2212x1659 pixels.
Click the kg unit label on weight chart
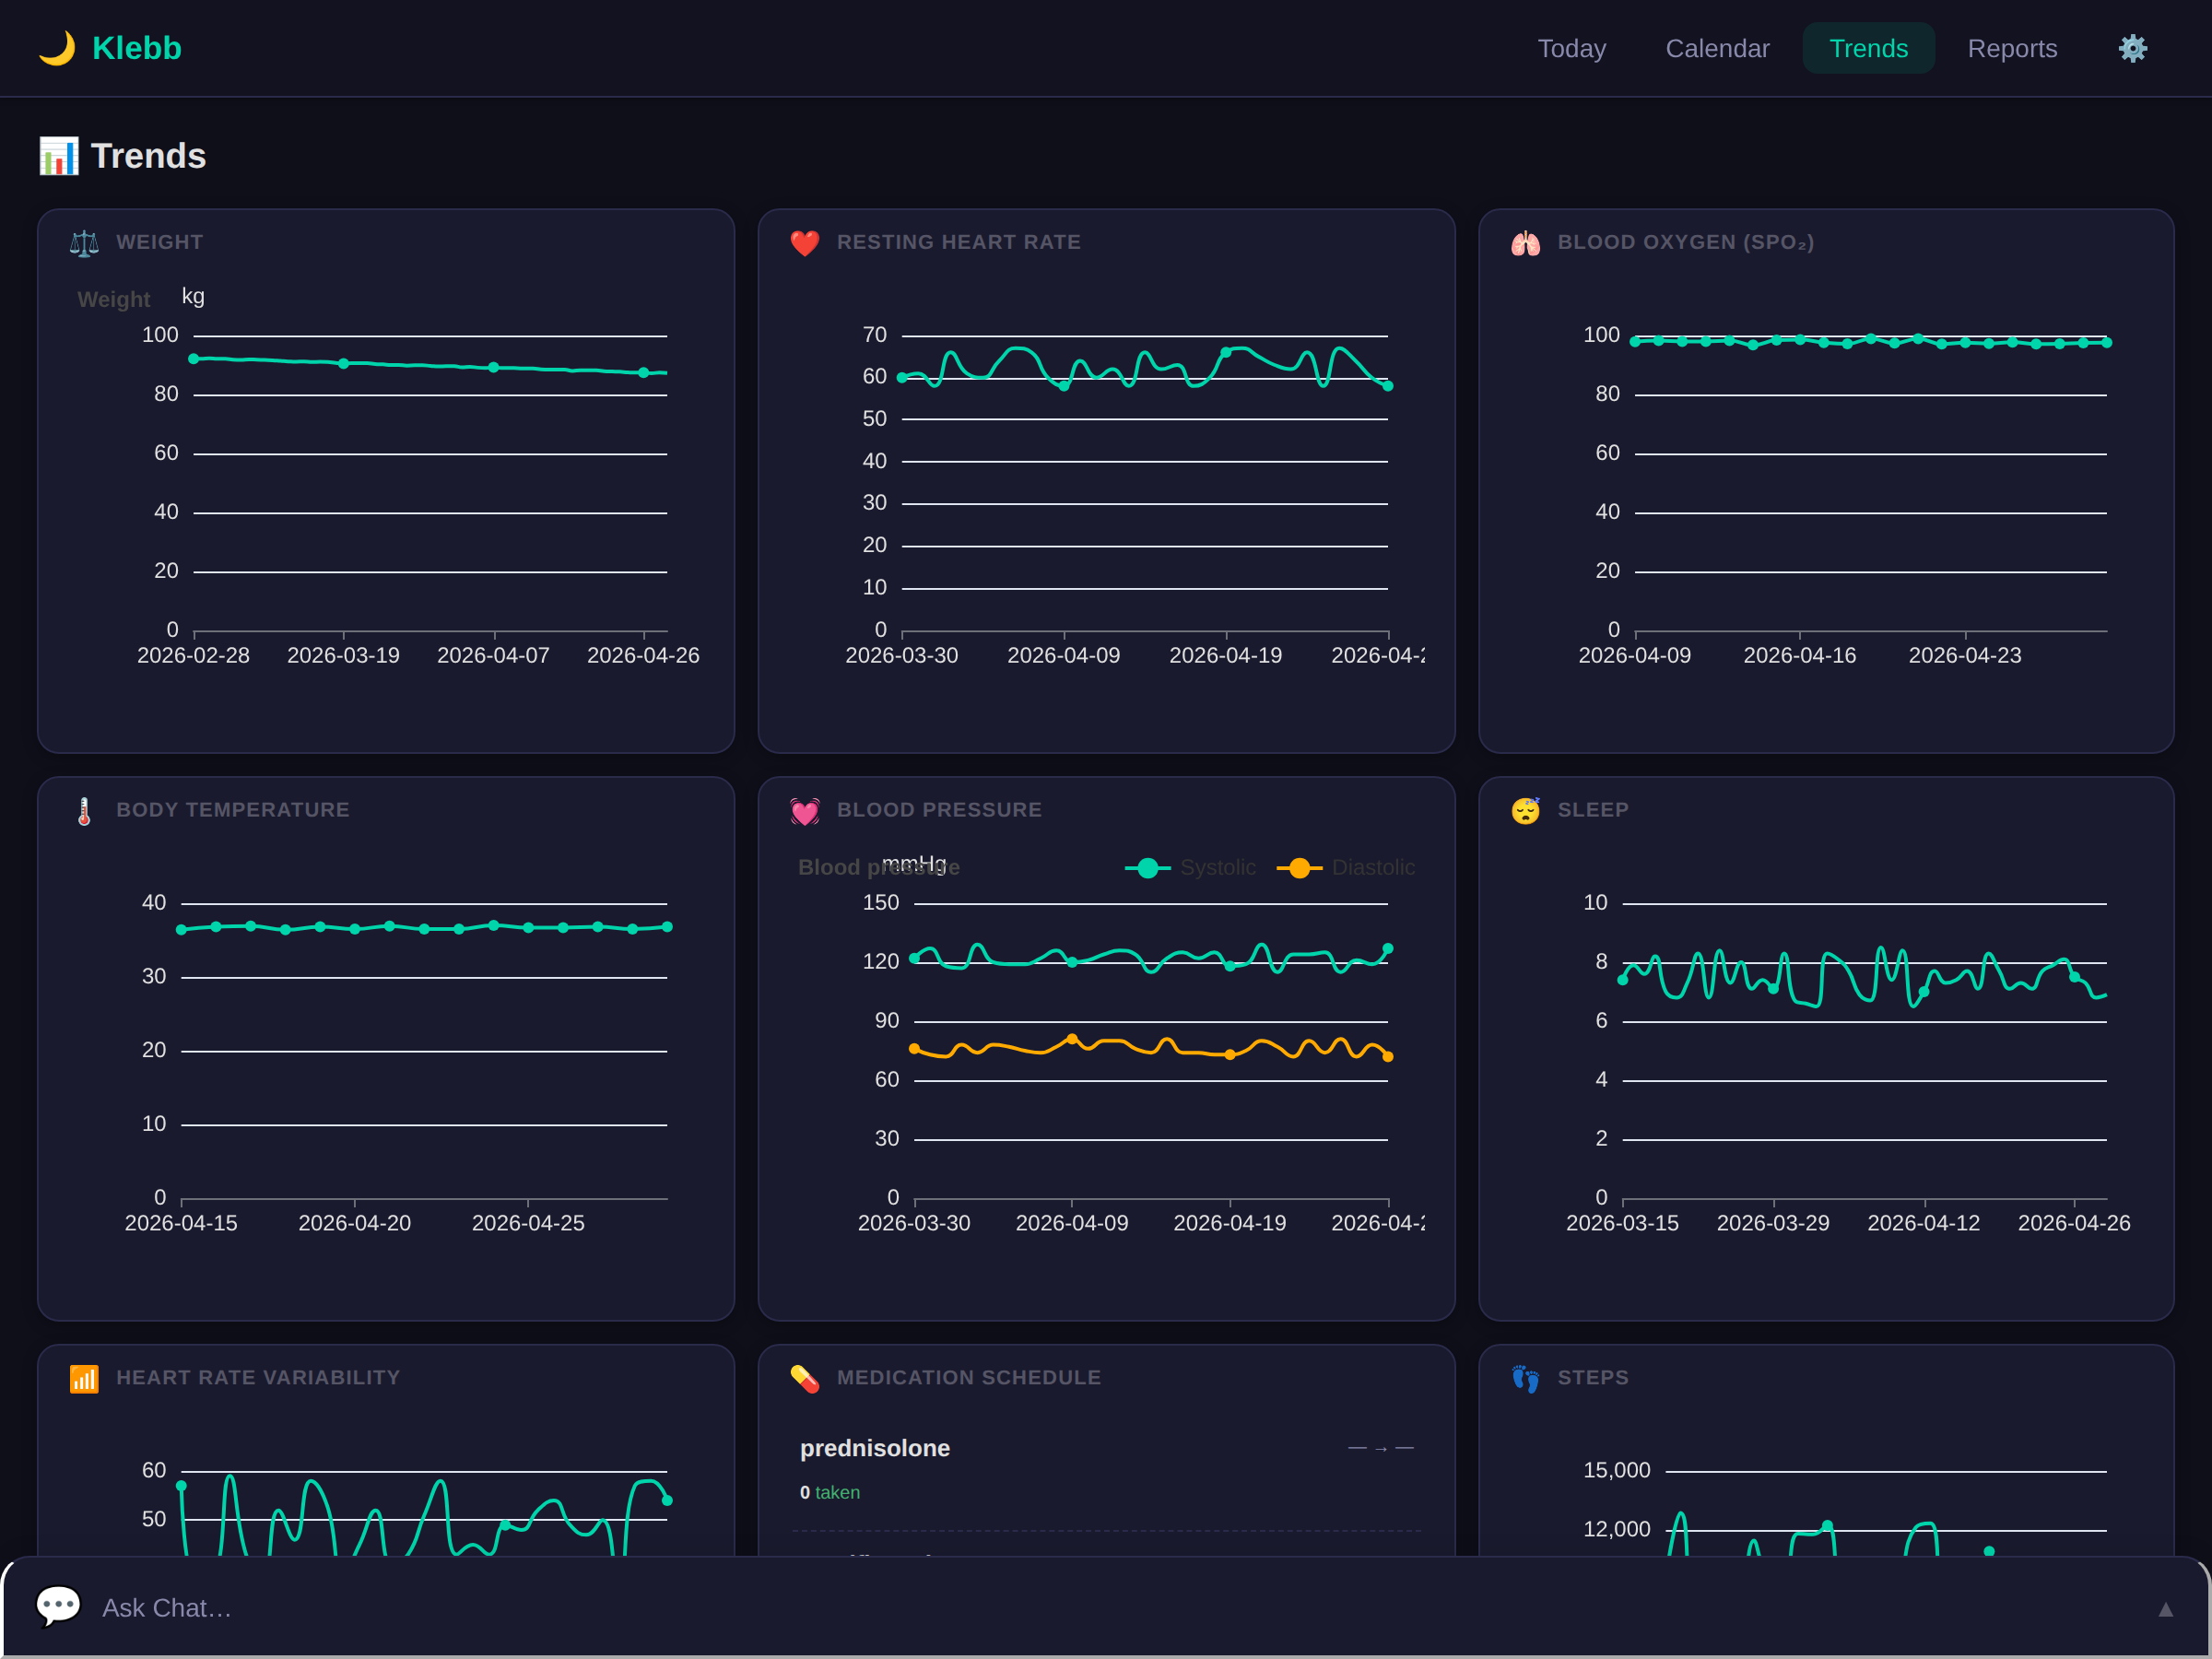click(x=193, y=296)
